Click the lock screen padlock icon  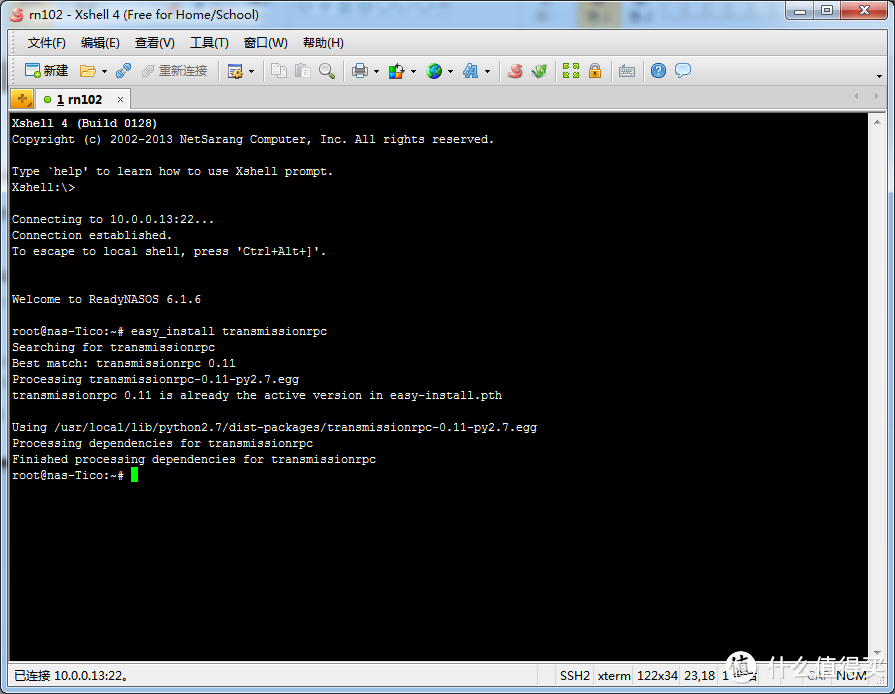[595, 71]
